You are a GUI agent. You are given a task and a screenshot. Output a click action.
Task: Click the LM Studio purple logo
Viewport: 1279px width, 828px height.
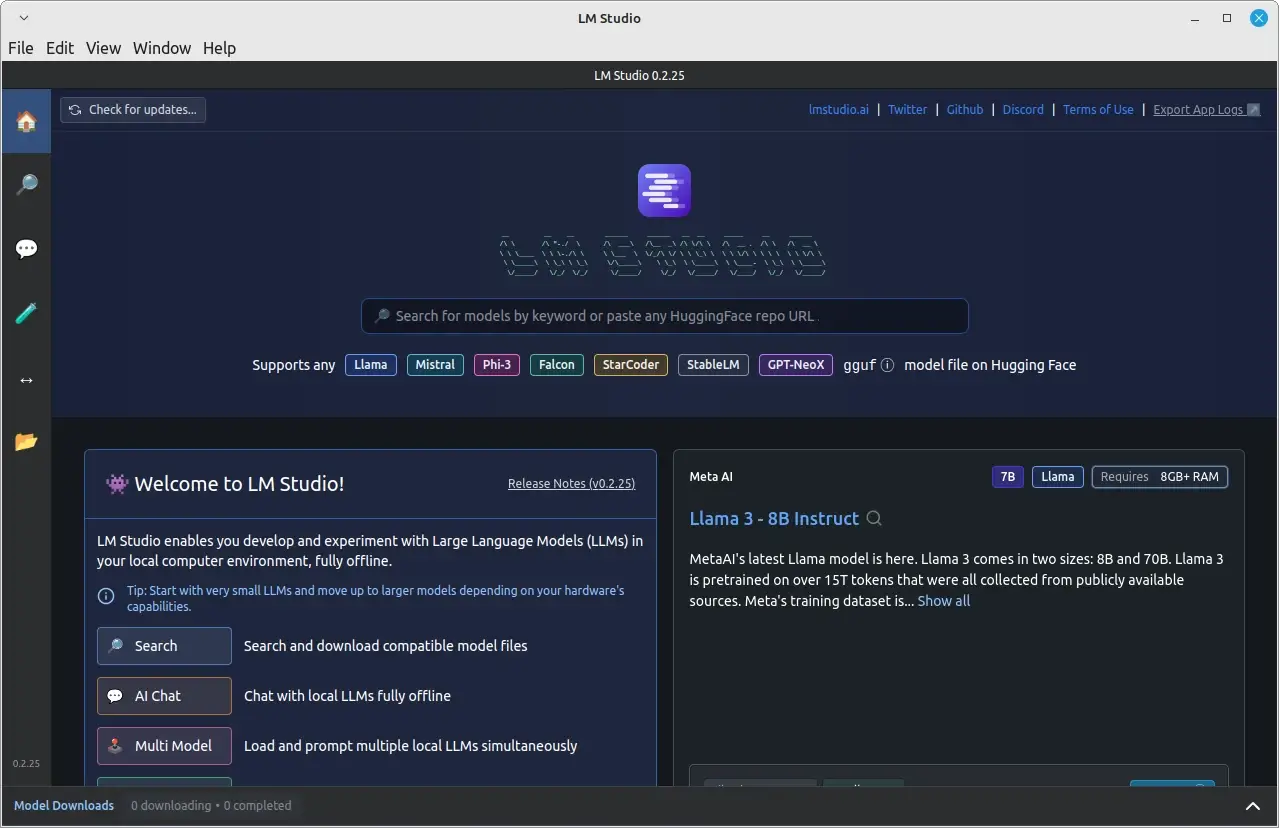(664, 190)
